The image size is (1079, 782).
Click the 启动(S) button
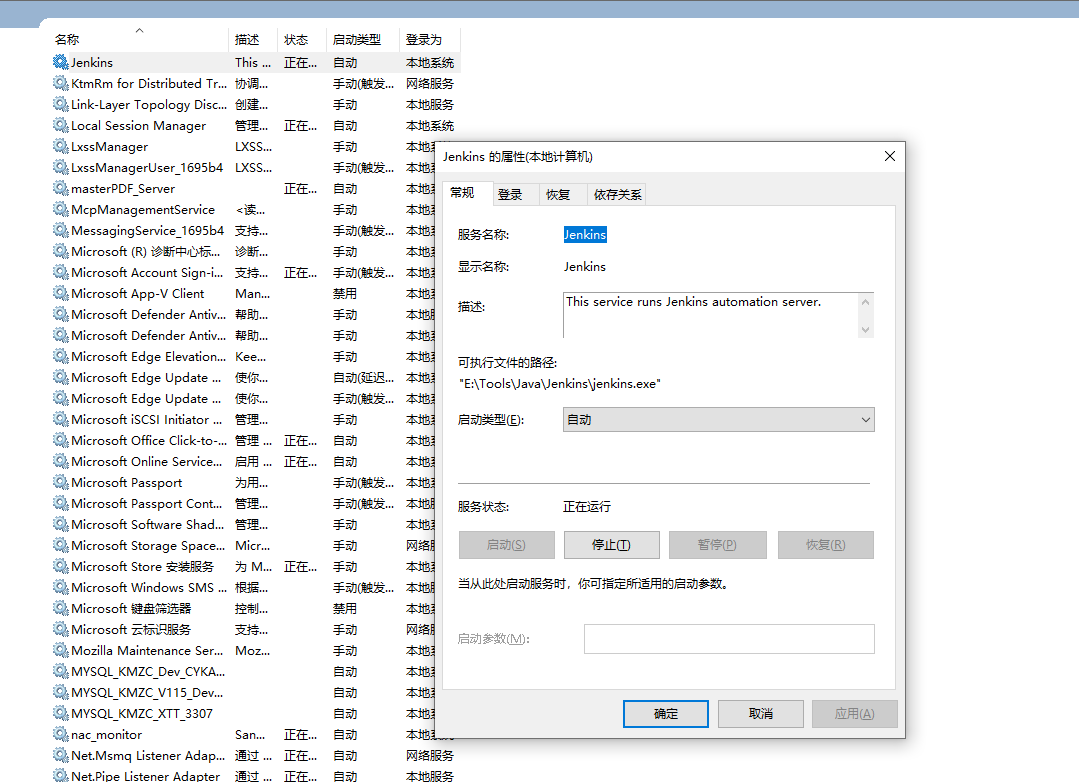pos(506,545)
